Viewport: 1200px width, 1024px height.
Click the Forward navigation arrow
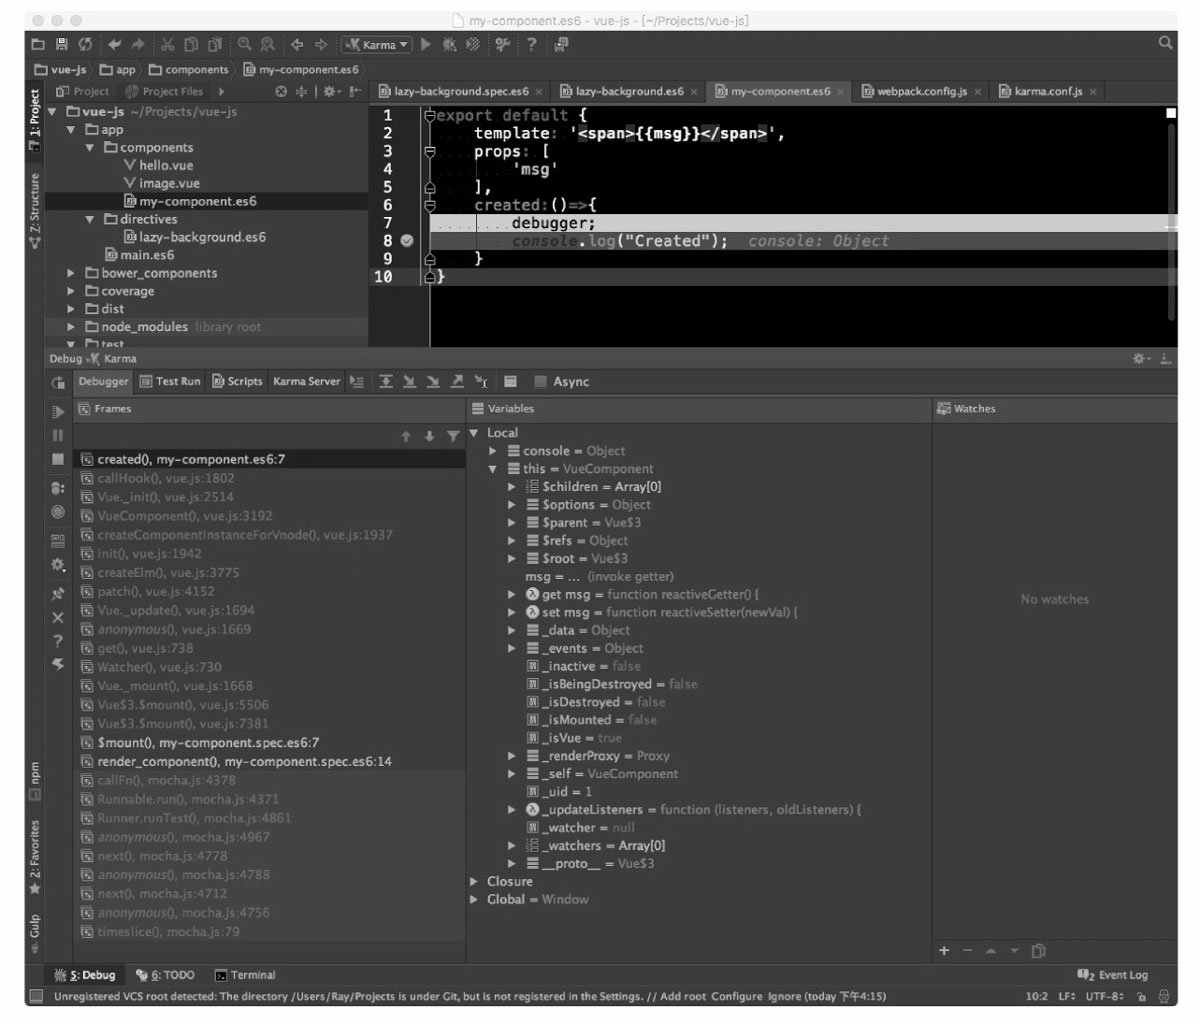[321, 44]
